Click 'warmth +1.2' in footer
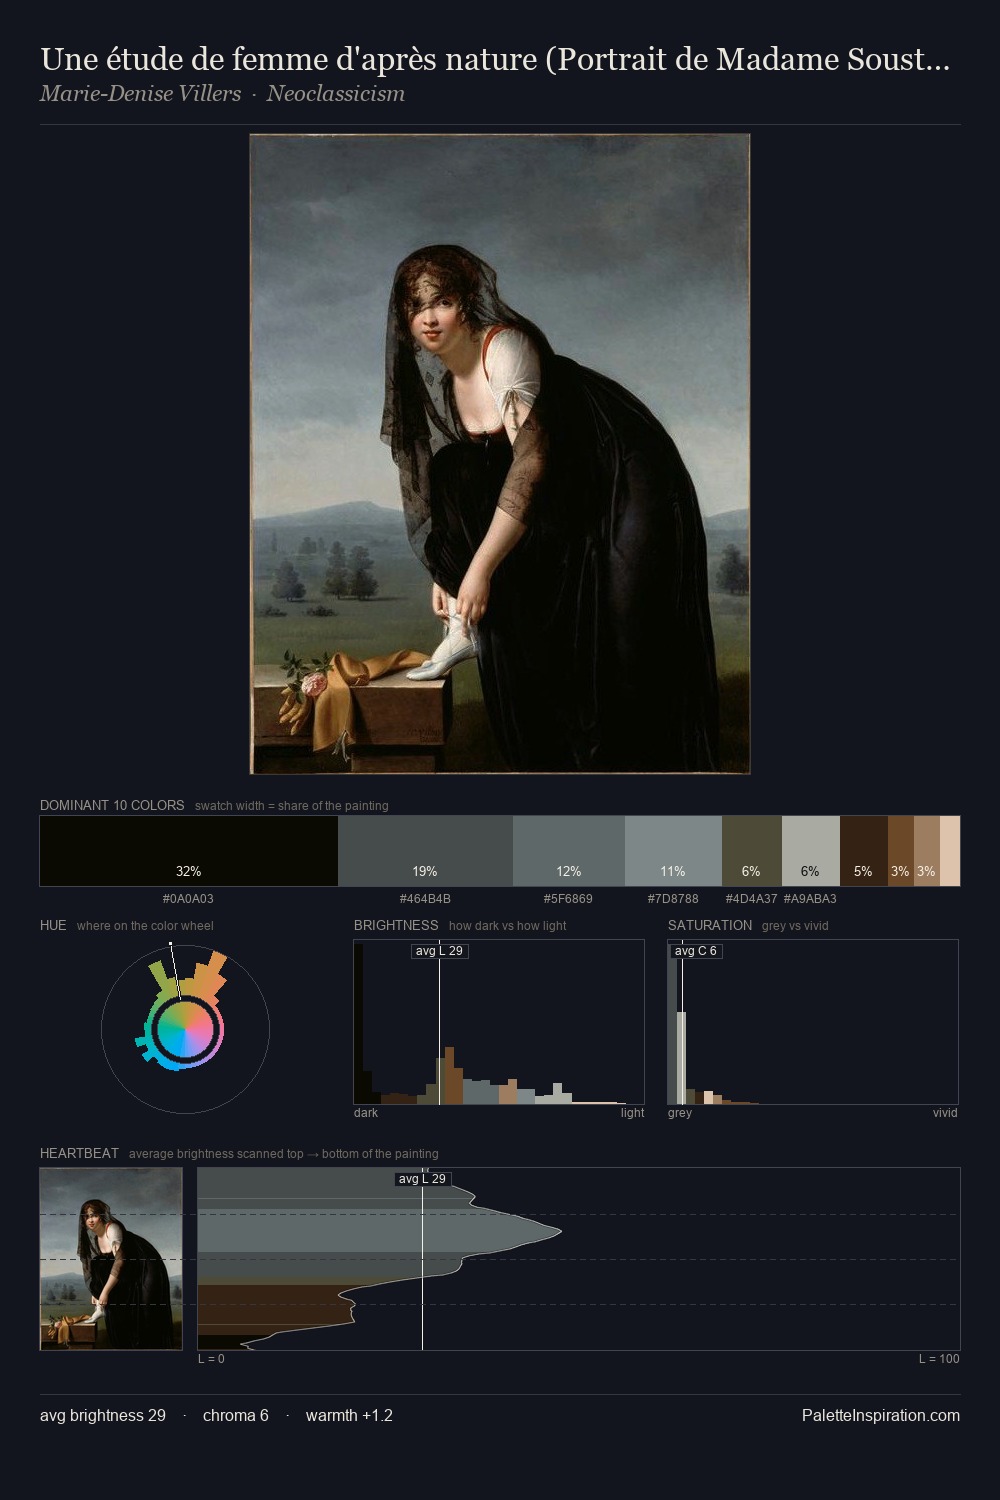This screenshot has height=1500, width=1000. click(349, 1416)
